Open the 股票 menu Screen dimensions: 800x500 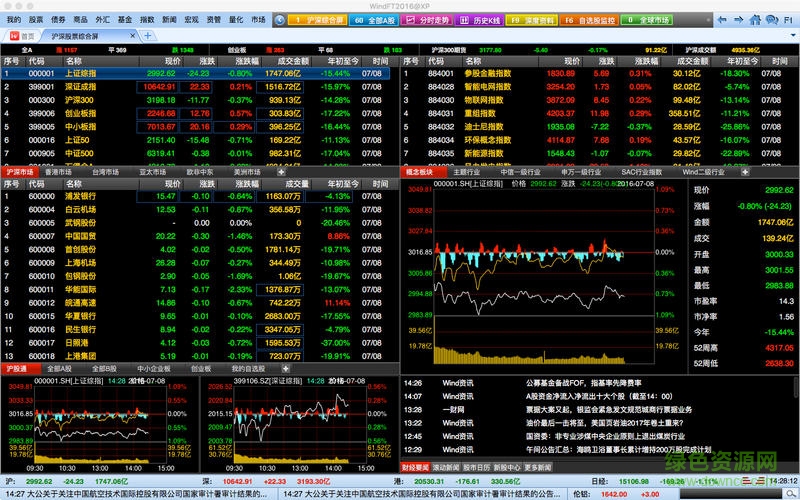pos(36,19)
